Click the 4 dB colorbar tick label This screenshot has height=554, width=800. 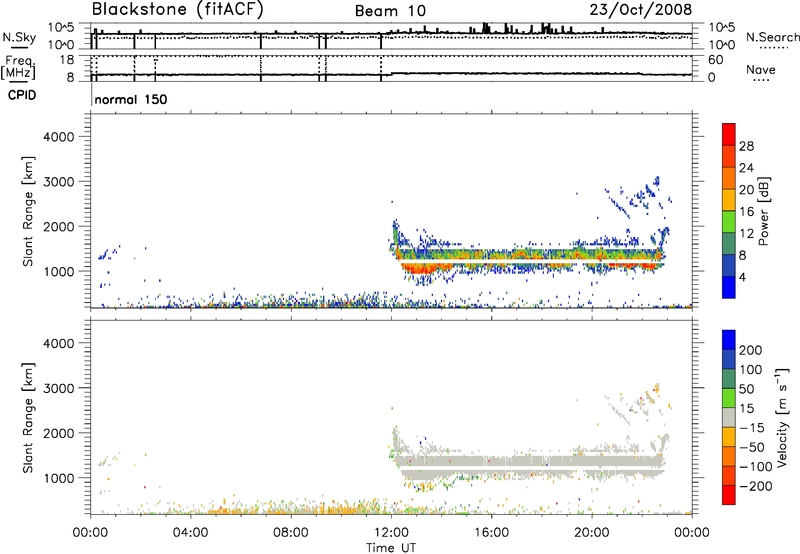[743, 277]
